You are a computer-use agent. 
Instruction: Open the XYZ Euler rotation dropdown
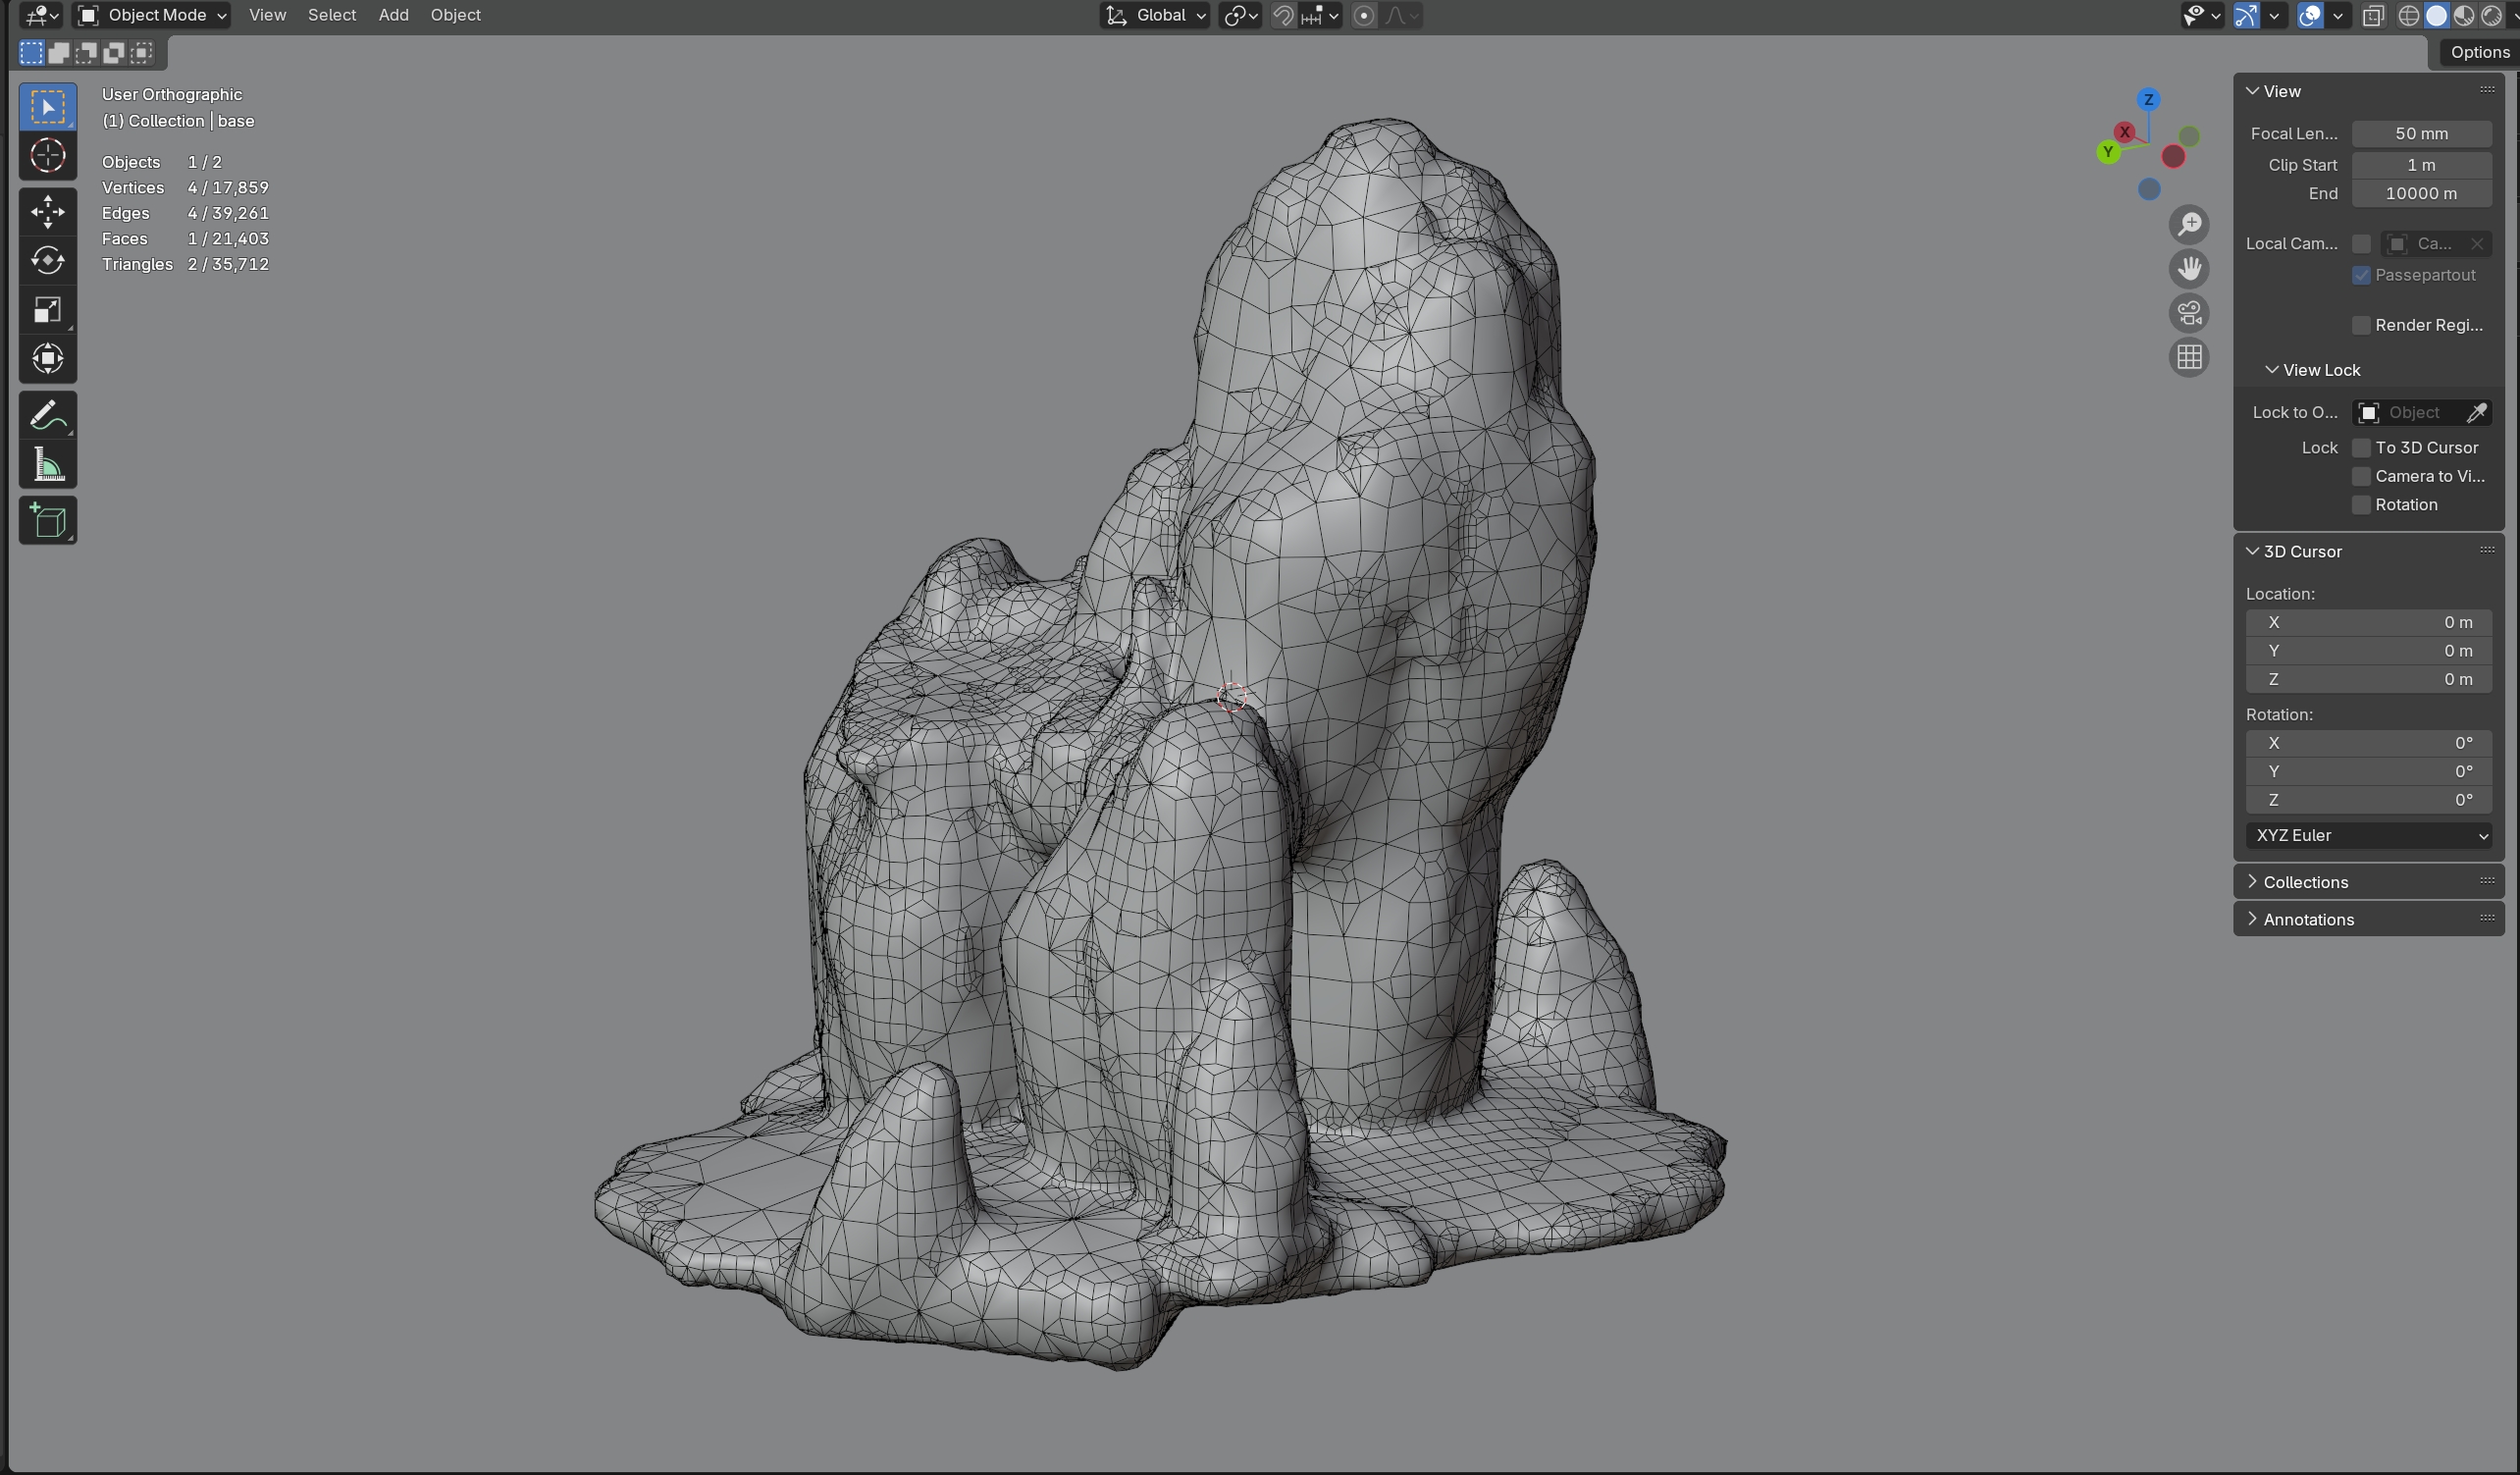[2368, 835]
